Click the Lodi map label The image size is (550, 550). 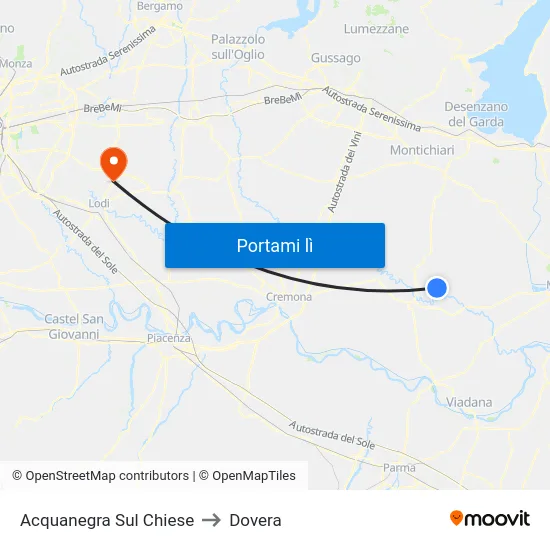(x=99, y=203)
